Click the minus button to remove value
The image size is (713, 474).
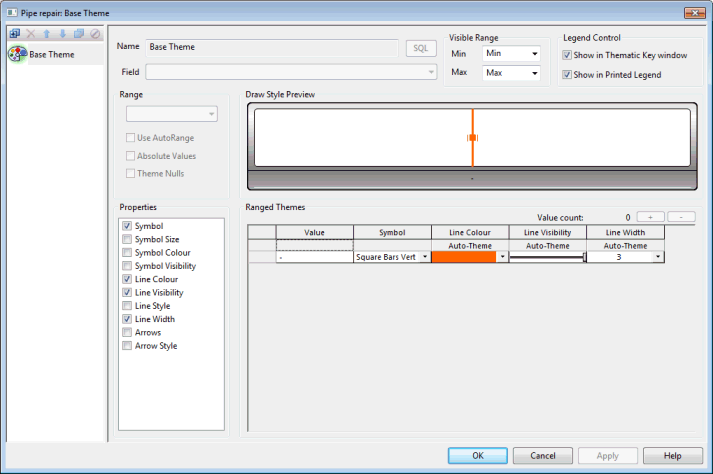point(681,217)
